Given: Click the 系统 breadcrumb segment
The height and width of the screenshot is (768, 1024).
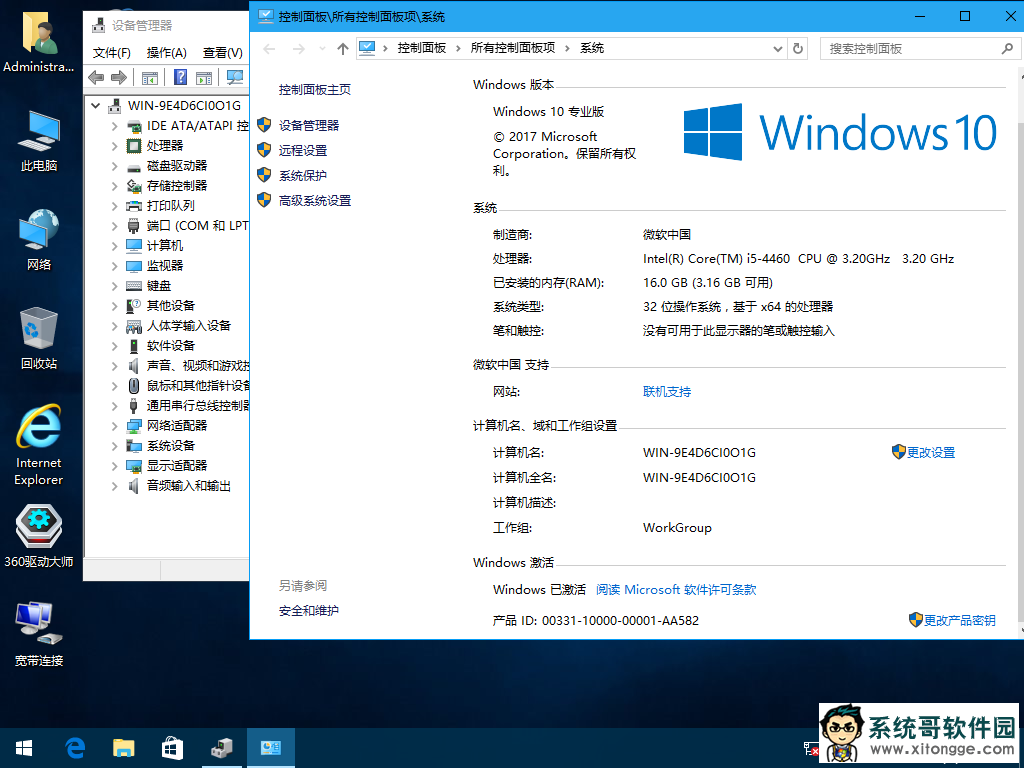Looking at the screenshot, I should point(592,48).
